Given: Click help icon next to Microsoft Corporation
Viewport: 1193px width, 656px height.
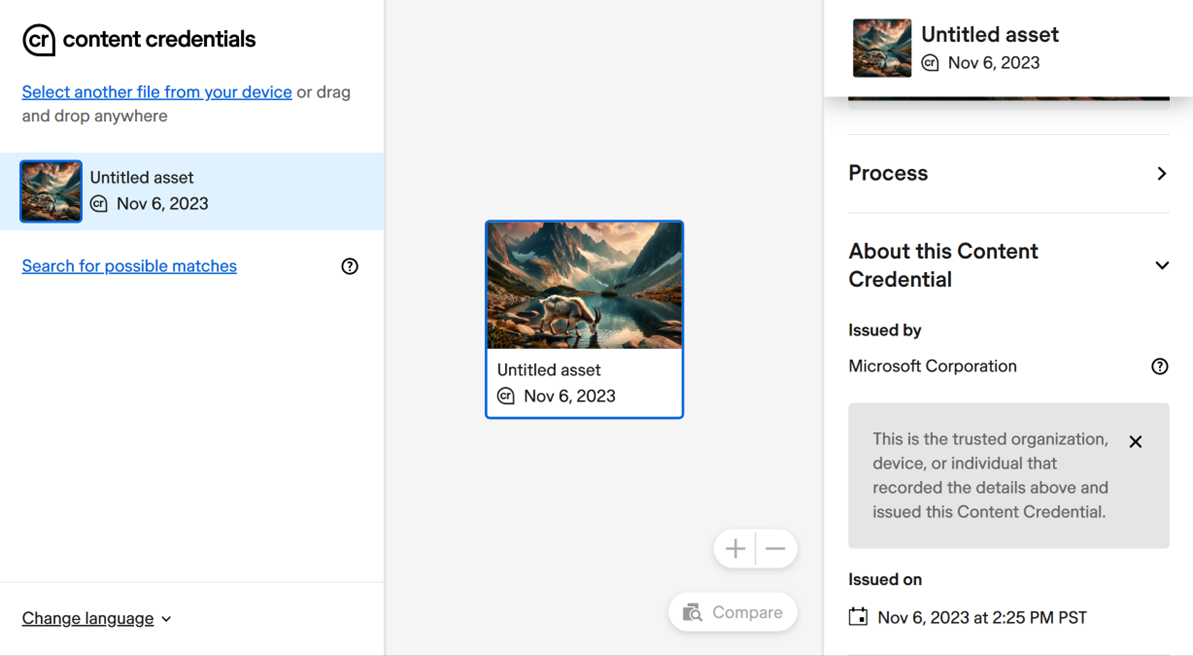Looking at the screenshot, I should tap(1159, 366).
